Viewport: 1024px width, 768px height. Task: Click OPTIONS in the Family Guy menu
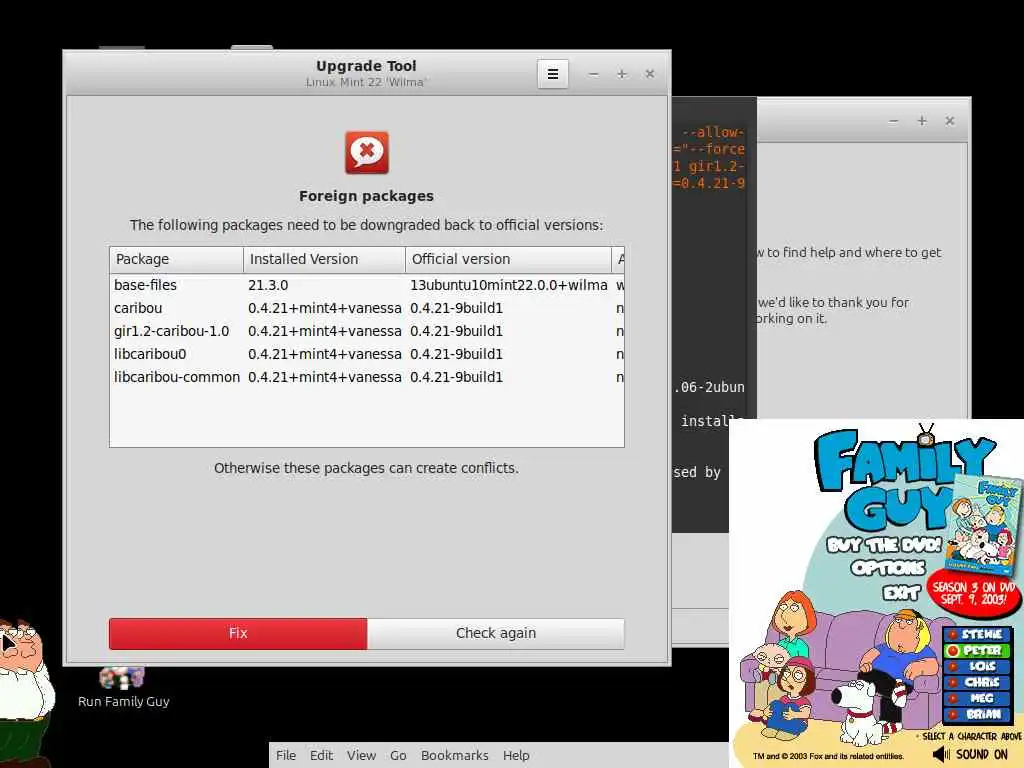888,568
